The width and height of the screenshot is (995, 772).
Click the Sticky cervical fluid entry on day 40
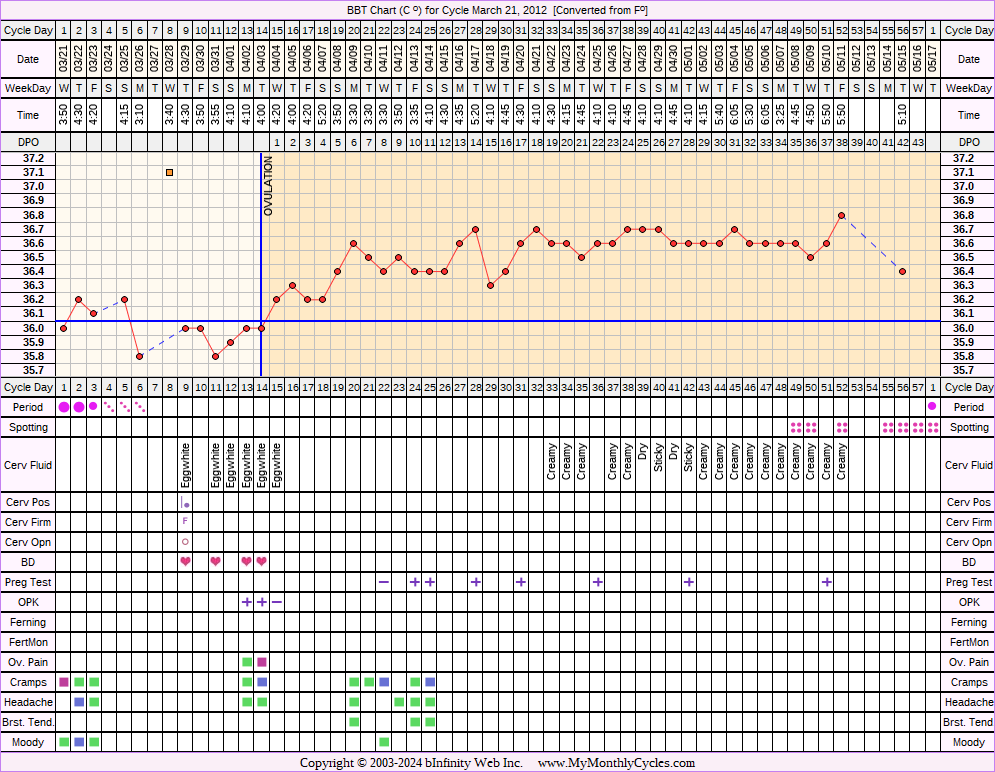tap(658, 465)
